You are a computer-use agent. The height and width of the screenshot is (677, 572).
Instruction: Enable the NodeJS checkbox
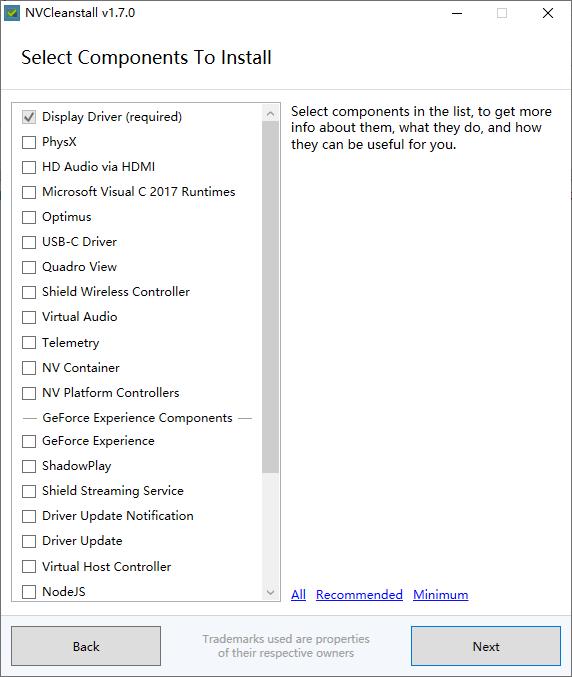[29, 592]
